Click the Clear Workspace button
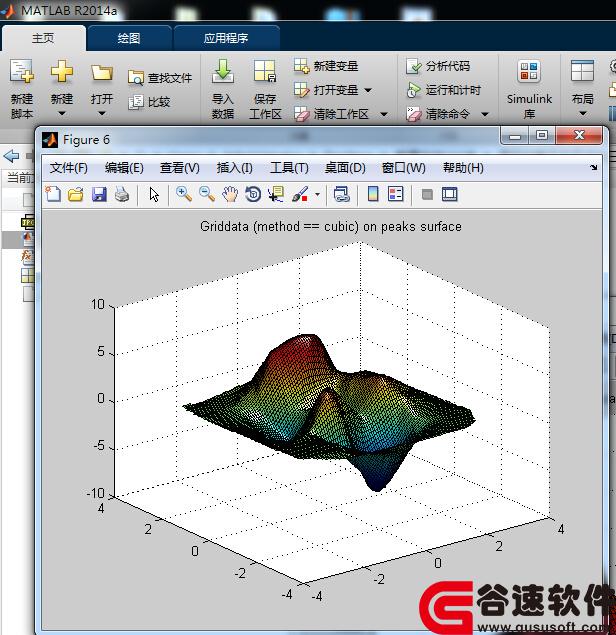Image resolution: width=616 pixels, height=635 pixels. pos(331,114)
